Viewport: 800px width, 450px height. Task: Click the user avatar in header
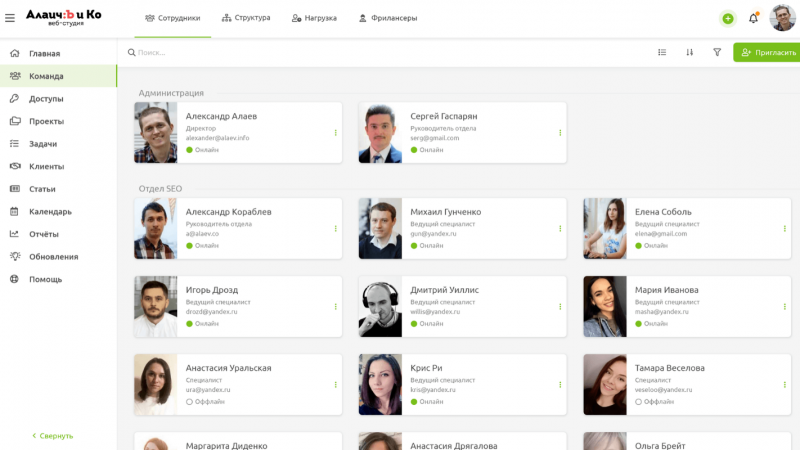(x=782, y=18)
